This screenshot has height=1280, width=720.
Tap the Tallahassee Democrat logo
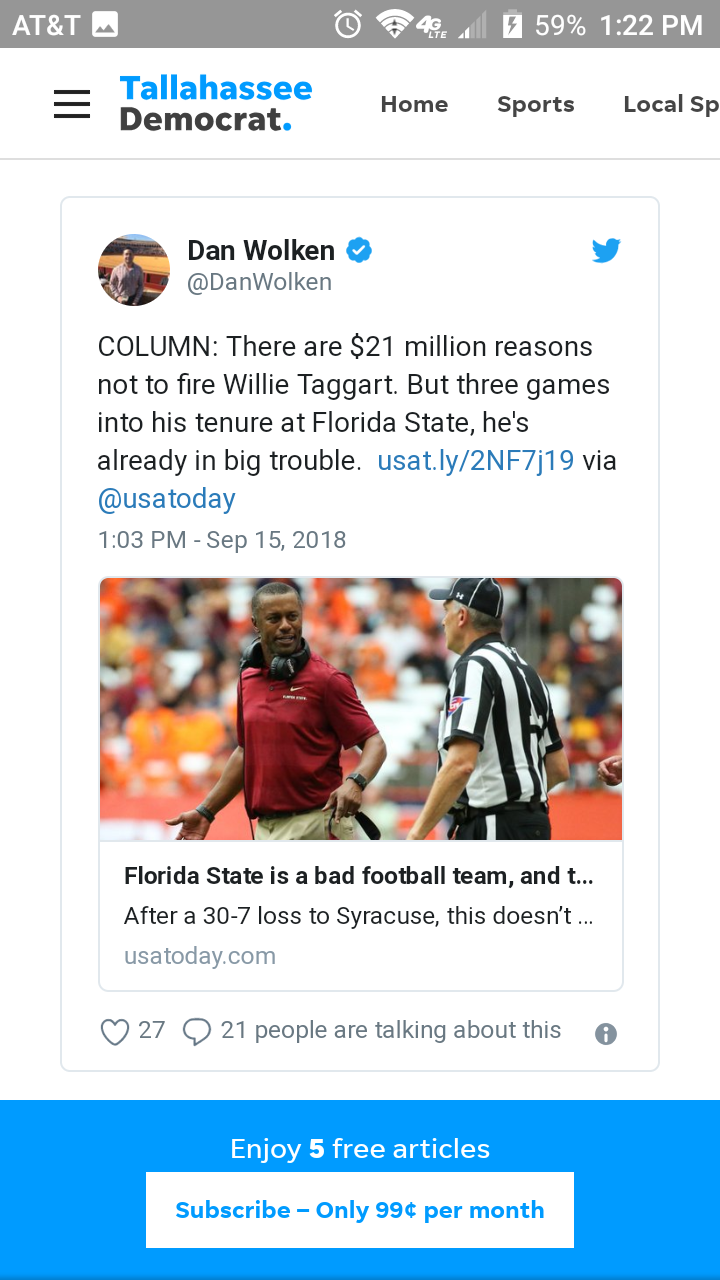[x=216, y=104]
